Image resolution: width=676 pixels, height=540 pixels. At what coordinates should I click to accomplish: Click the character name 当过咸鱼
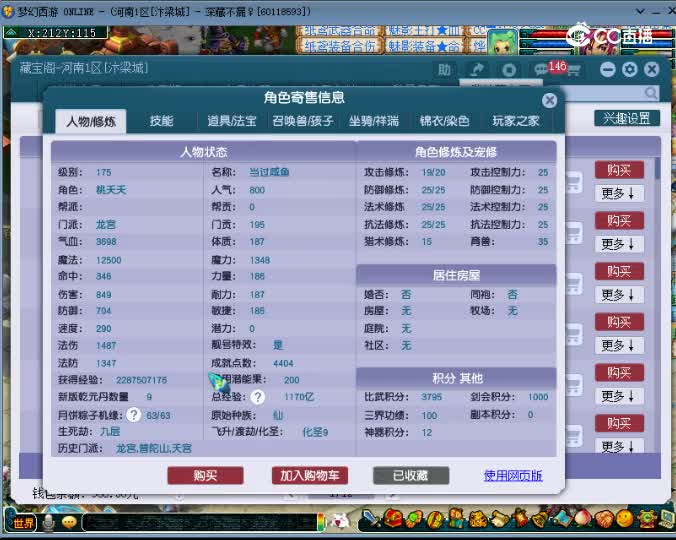(x=269, y=172)
